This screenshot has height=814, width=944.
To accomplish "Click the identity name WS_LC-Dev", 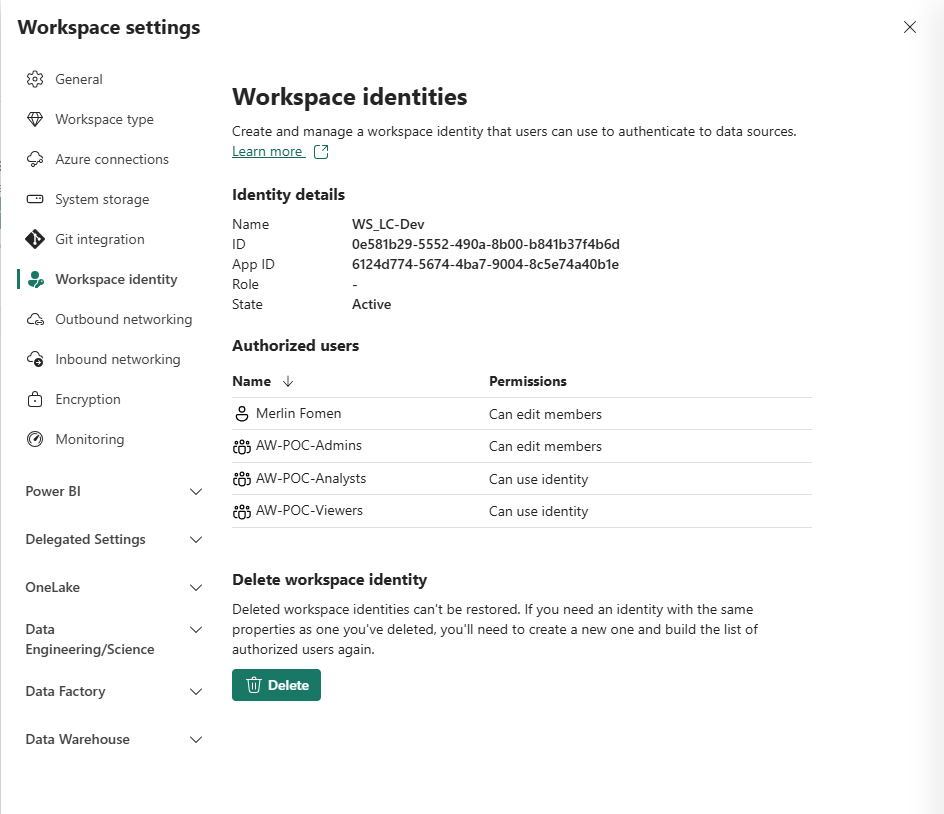I will click(388, 224).
